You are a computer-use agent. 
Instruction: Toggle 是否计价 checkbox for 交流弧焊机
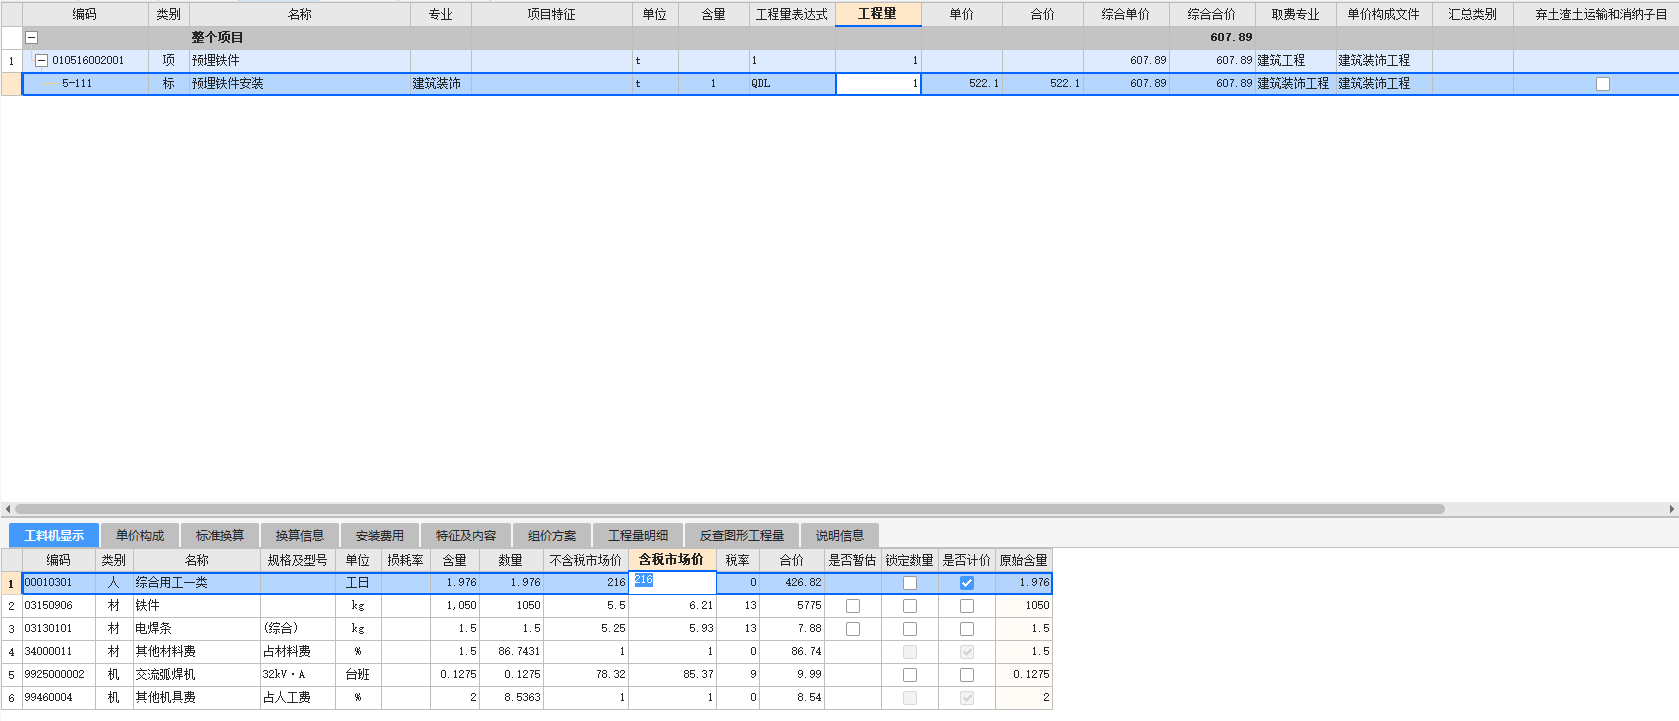coord(967,675)
